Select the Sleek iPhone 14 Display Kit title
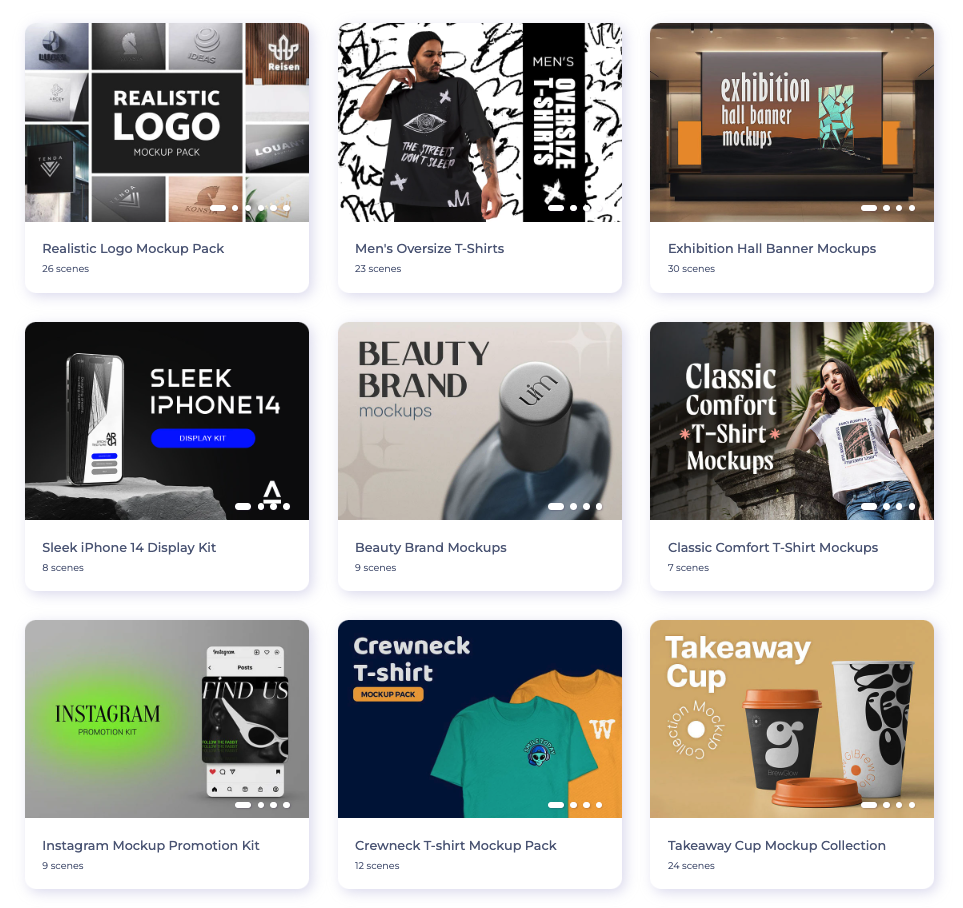This screenshot has height=908, width=963. pyautogui.click(x=129, y=547)
